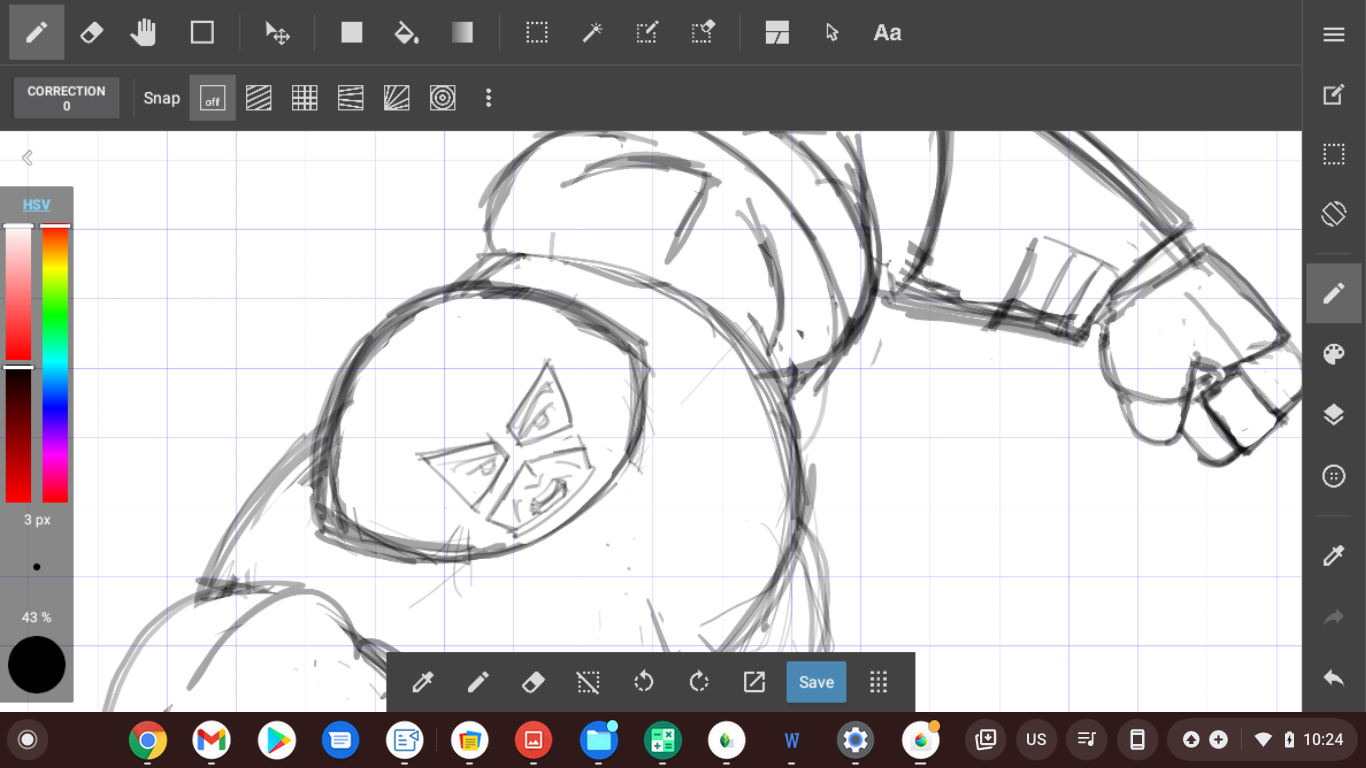Switch the US keyboard input method

click(x=1036, y=740)
